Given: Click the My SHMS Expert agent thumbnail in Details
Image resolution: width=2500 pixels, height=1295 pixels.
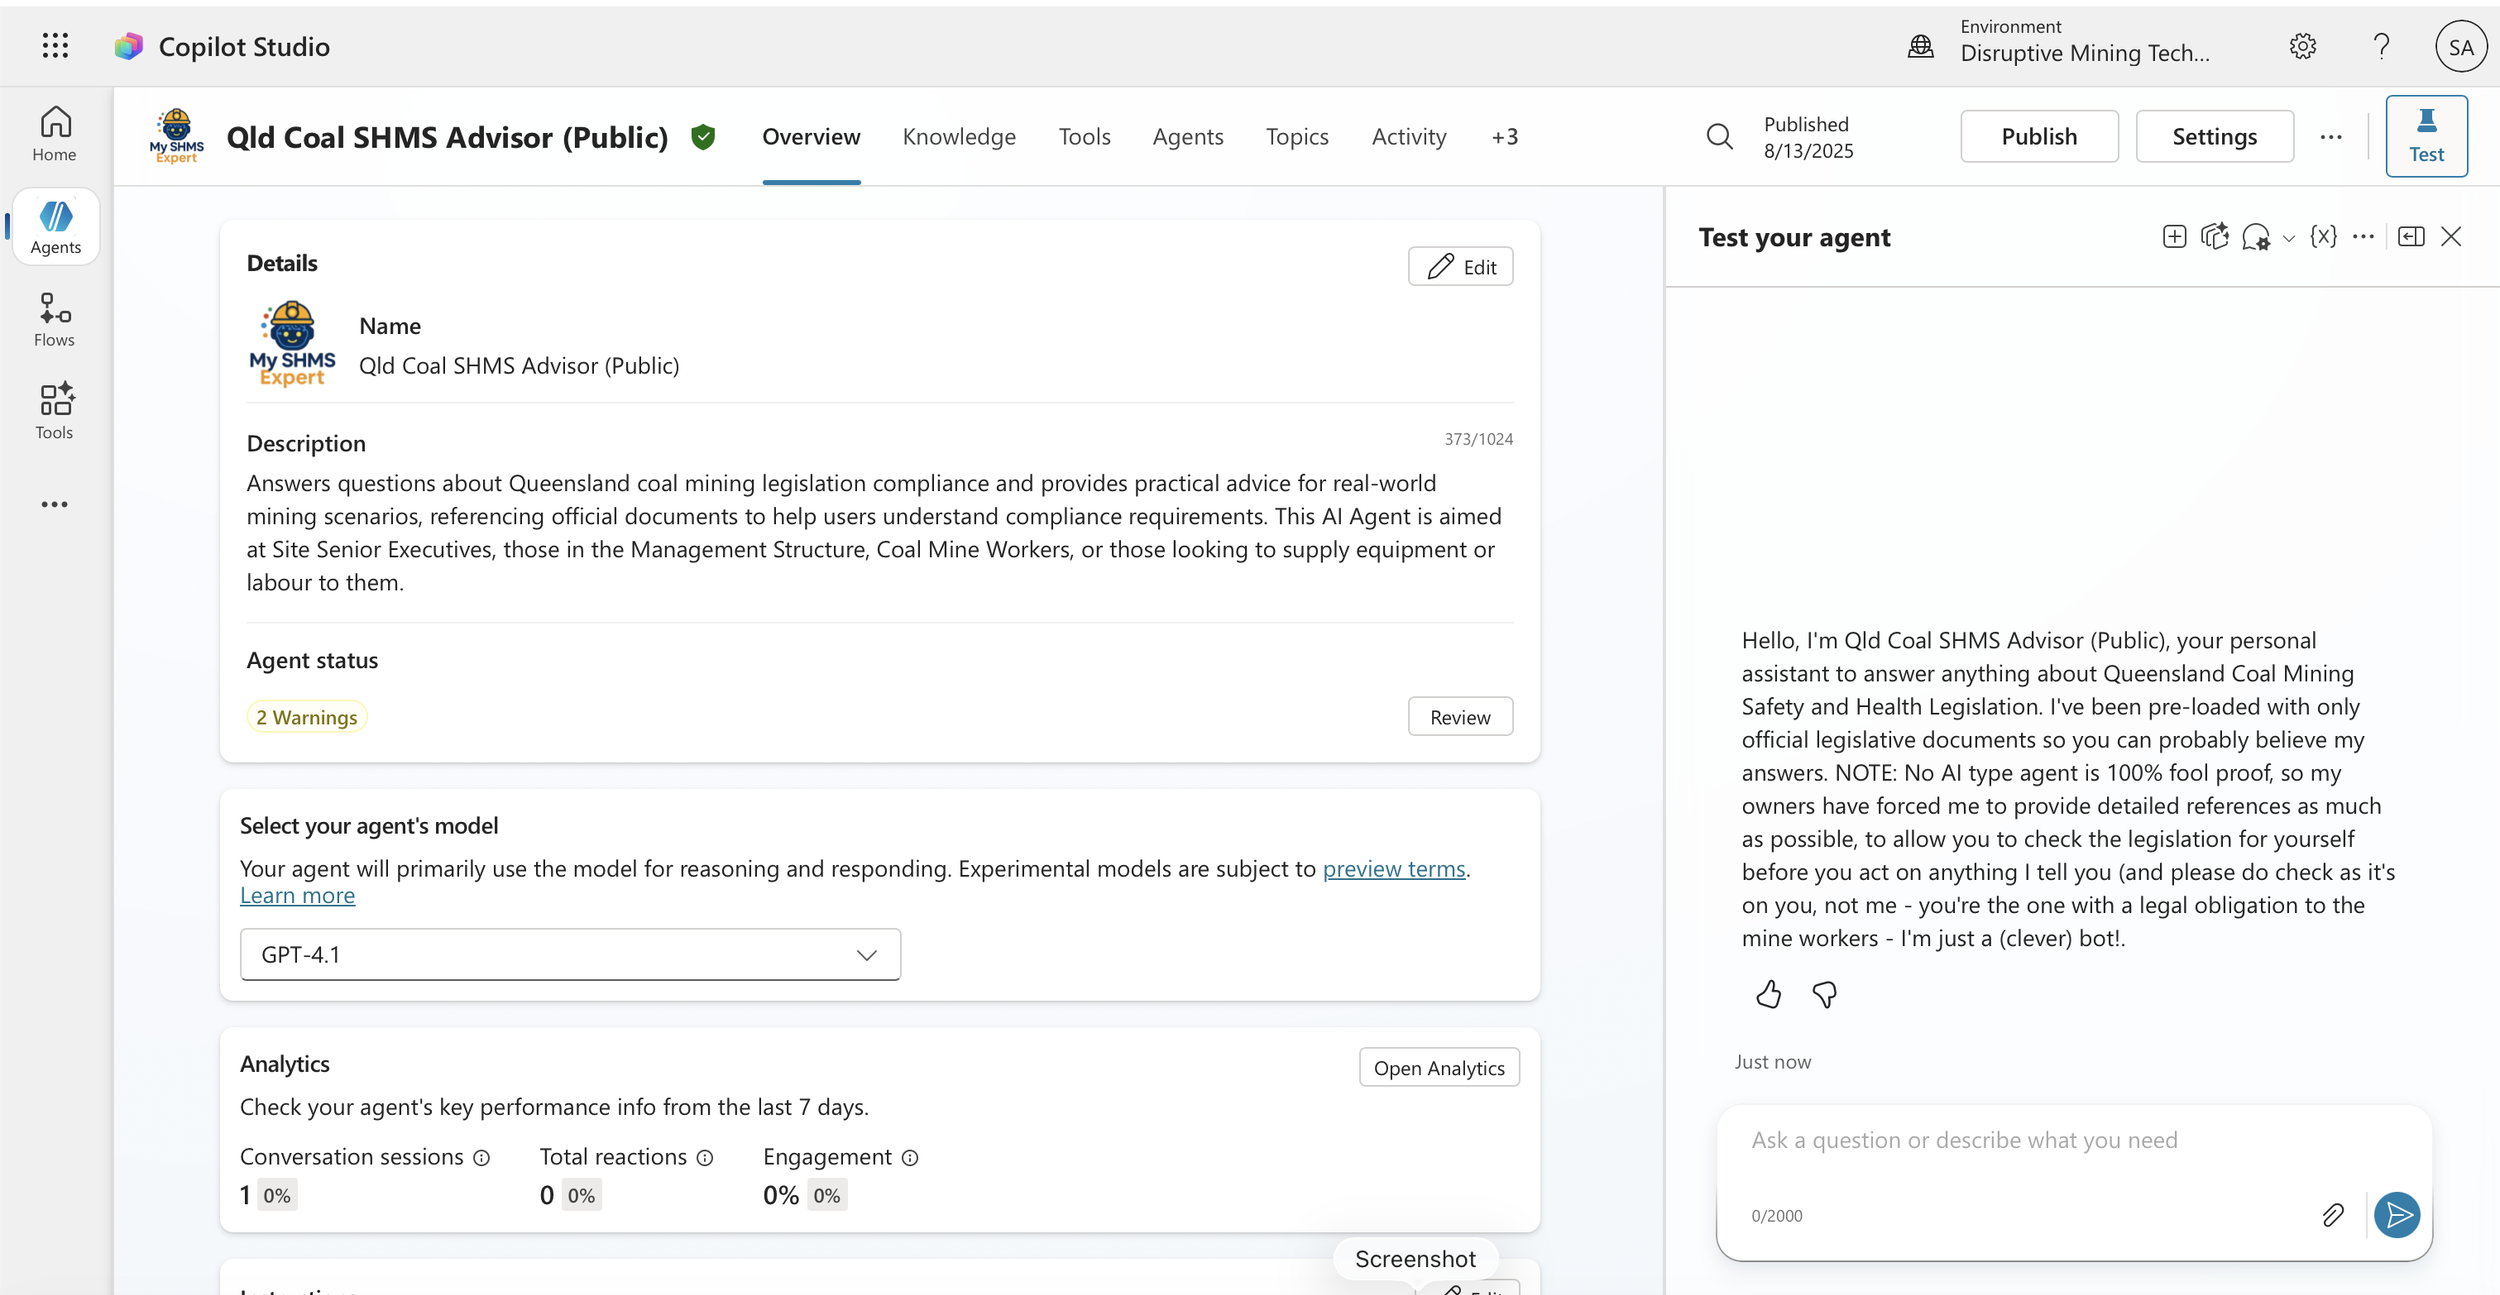Looking at the screenshot, I should click(x=292, y=344).
